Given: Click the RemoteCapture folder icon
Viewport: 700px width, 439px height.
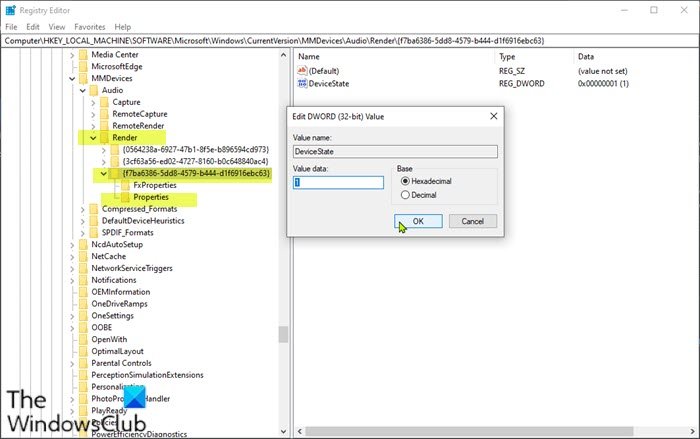Looking at the screenshot, I should (104, 114).
